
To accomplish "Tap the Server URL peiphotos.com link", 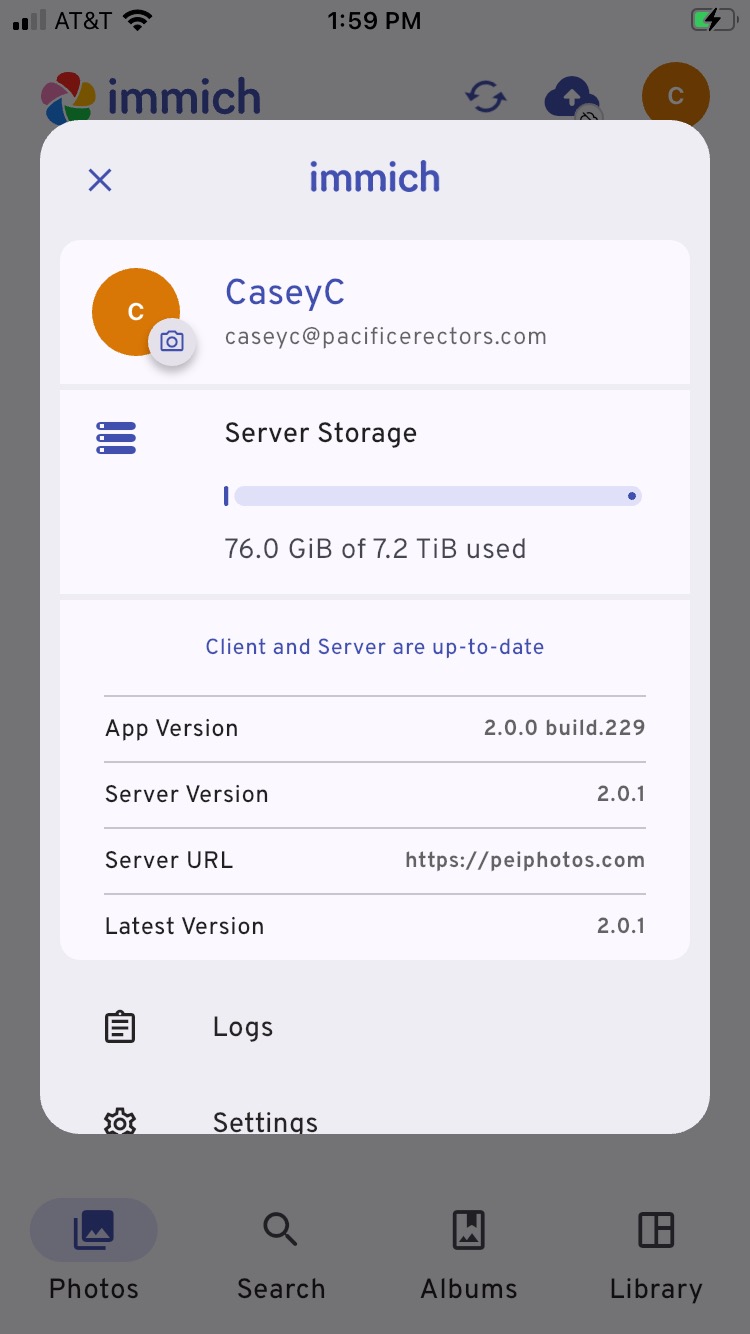I will tap(524, 860).
